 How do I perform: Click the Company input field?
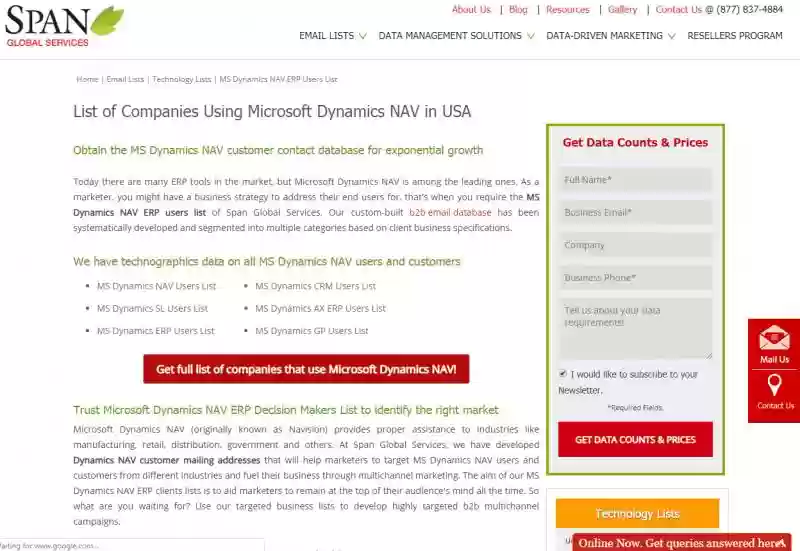tap(635, 245)
